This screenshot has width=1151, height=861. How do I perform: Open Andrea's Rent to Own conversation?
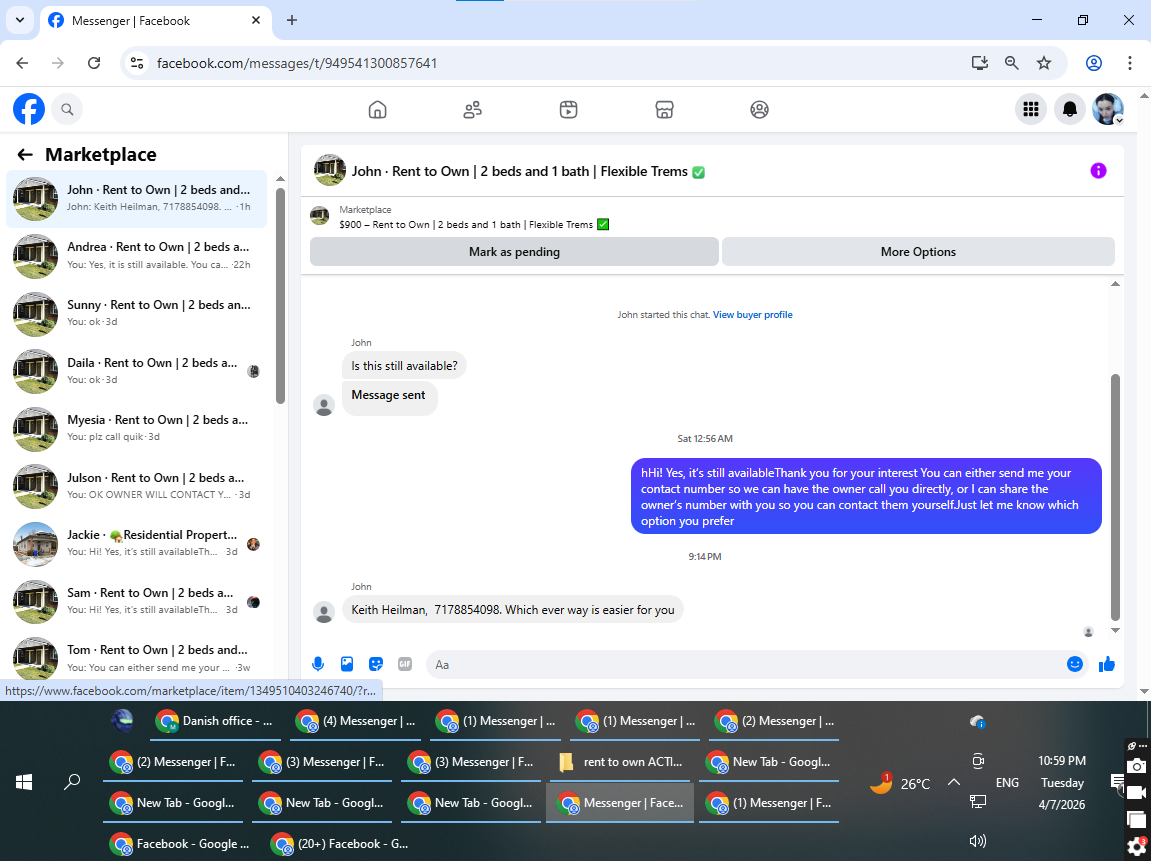pyautogui.click(x=137, y=255)
